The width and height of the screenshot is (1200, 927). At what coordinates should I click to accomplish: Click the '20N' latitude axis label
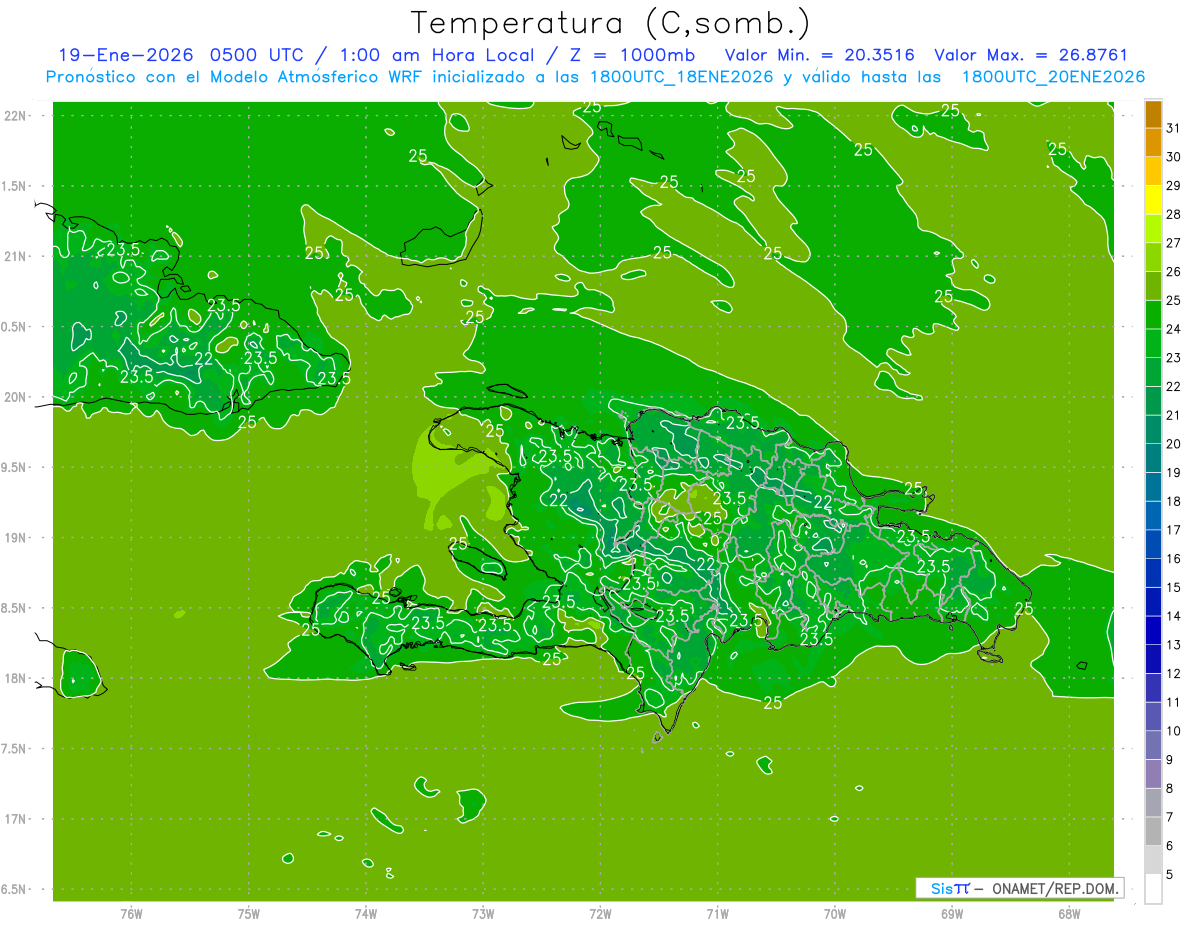click(x=14, y=397)
